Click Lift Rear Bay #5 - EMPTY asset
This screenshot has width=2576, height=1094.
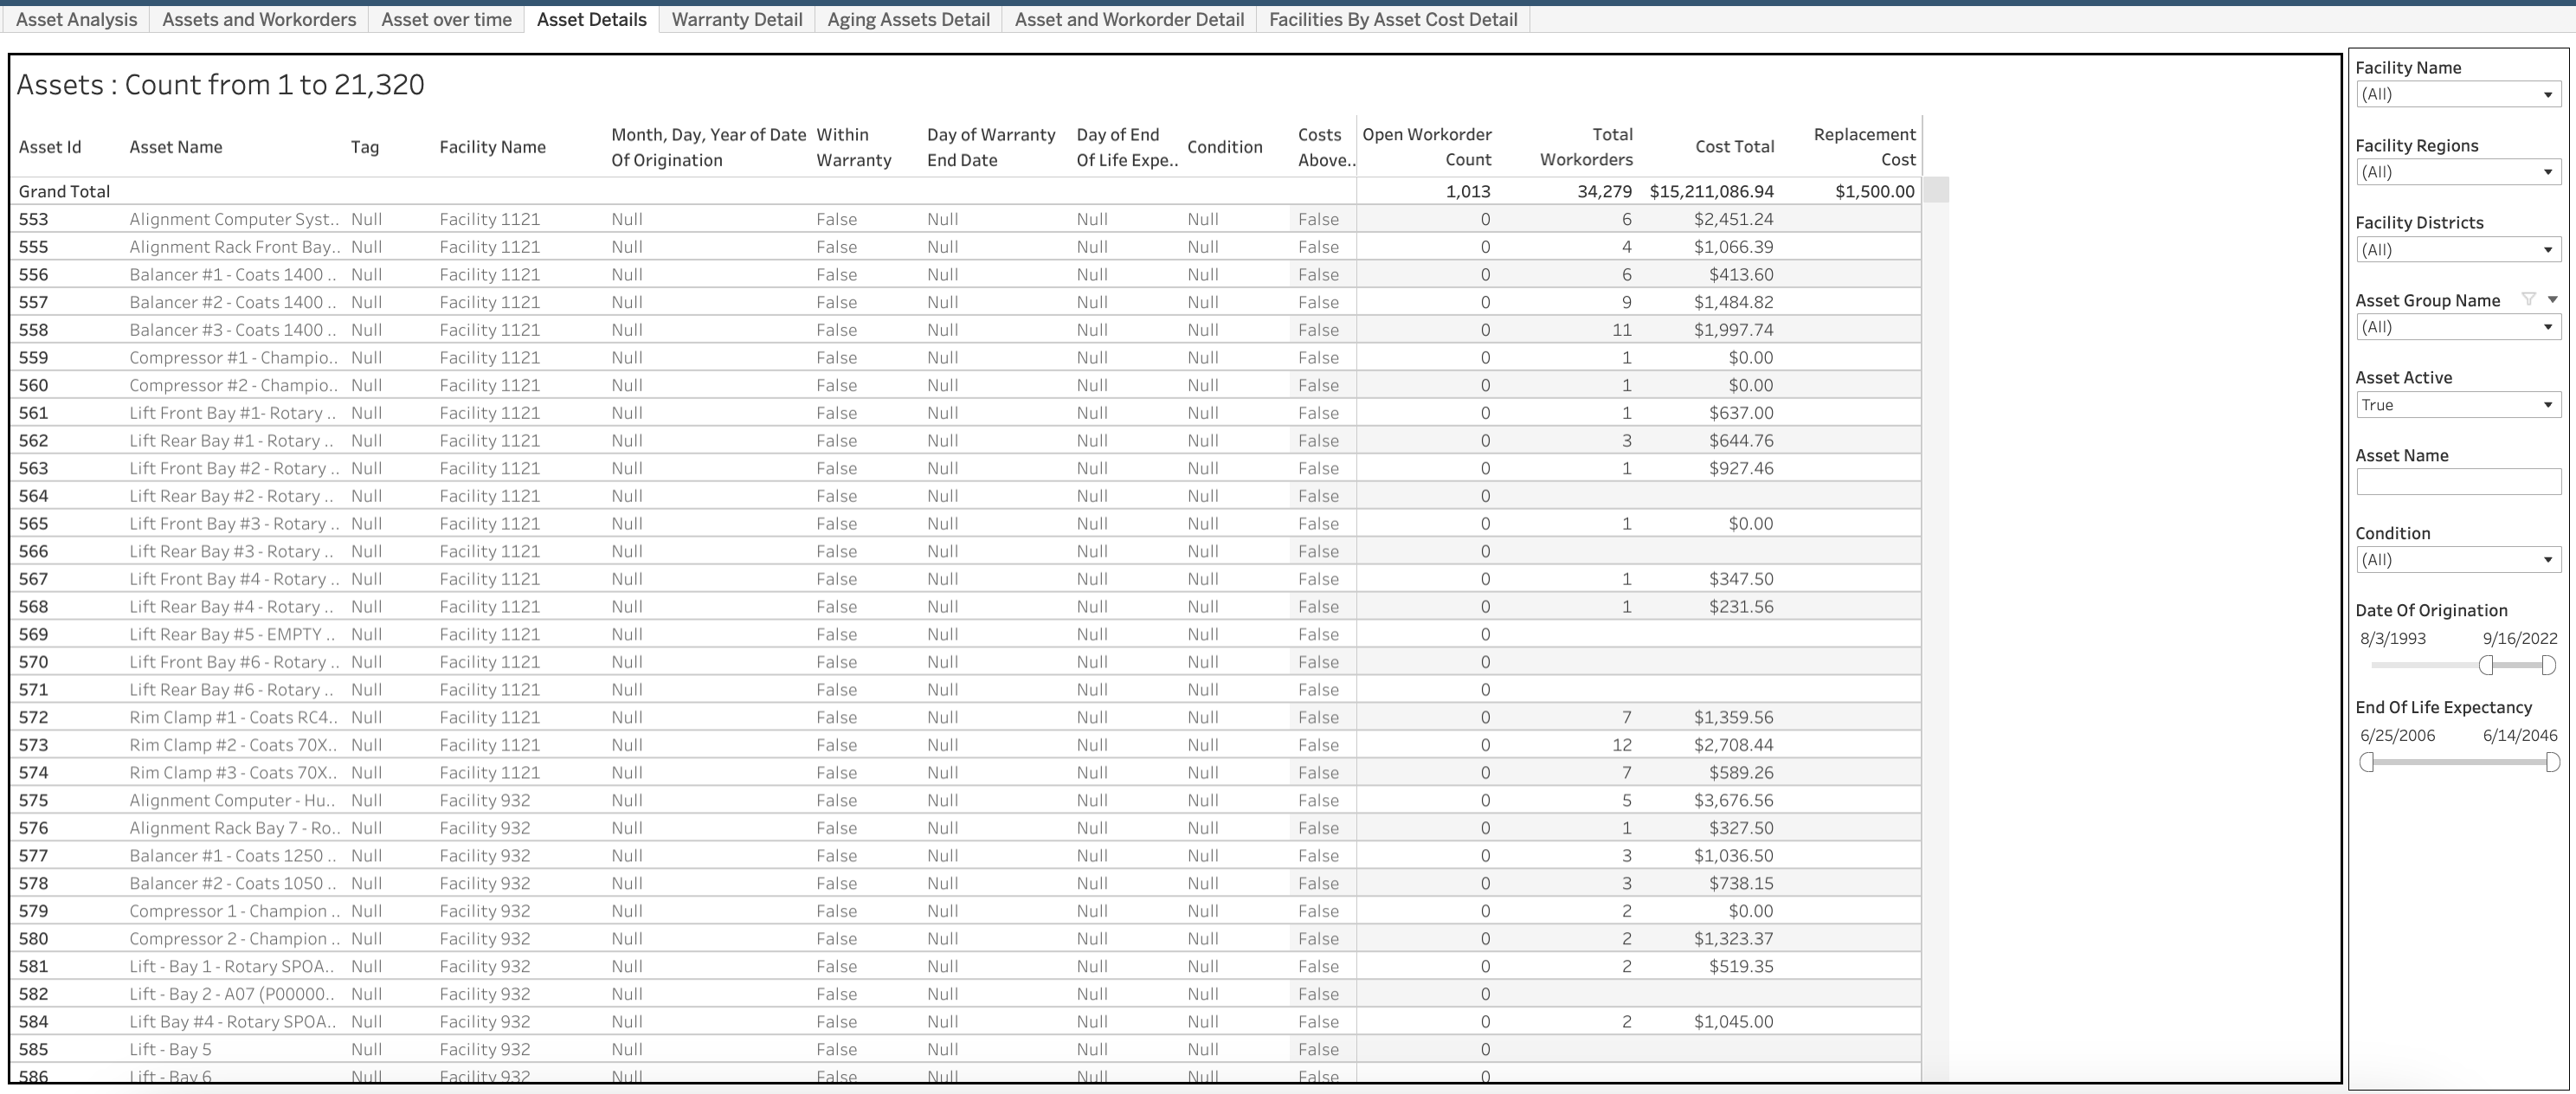coord(232,634)
